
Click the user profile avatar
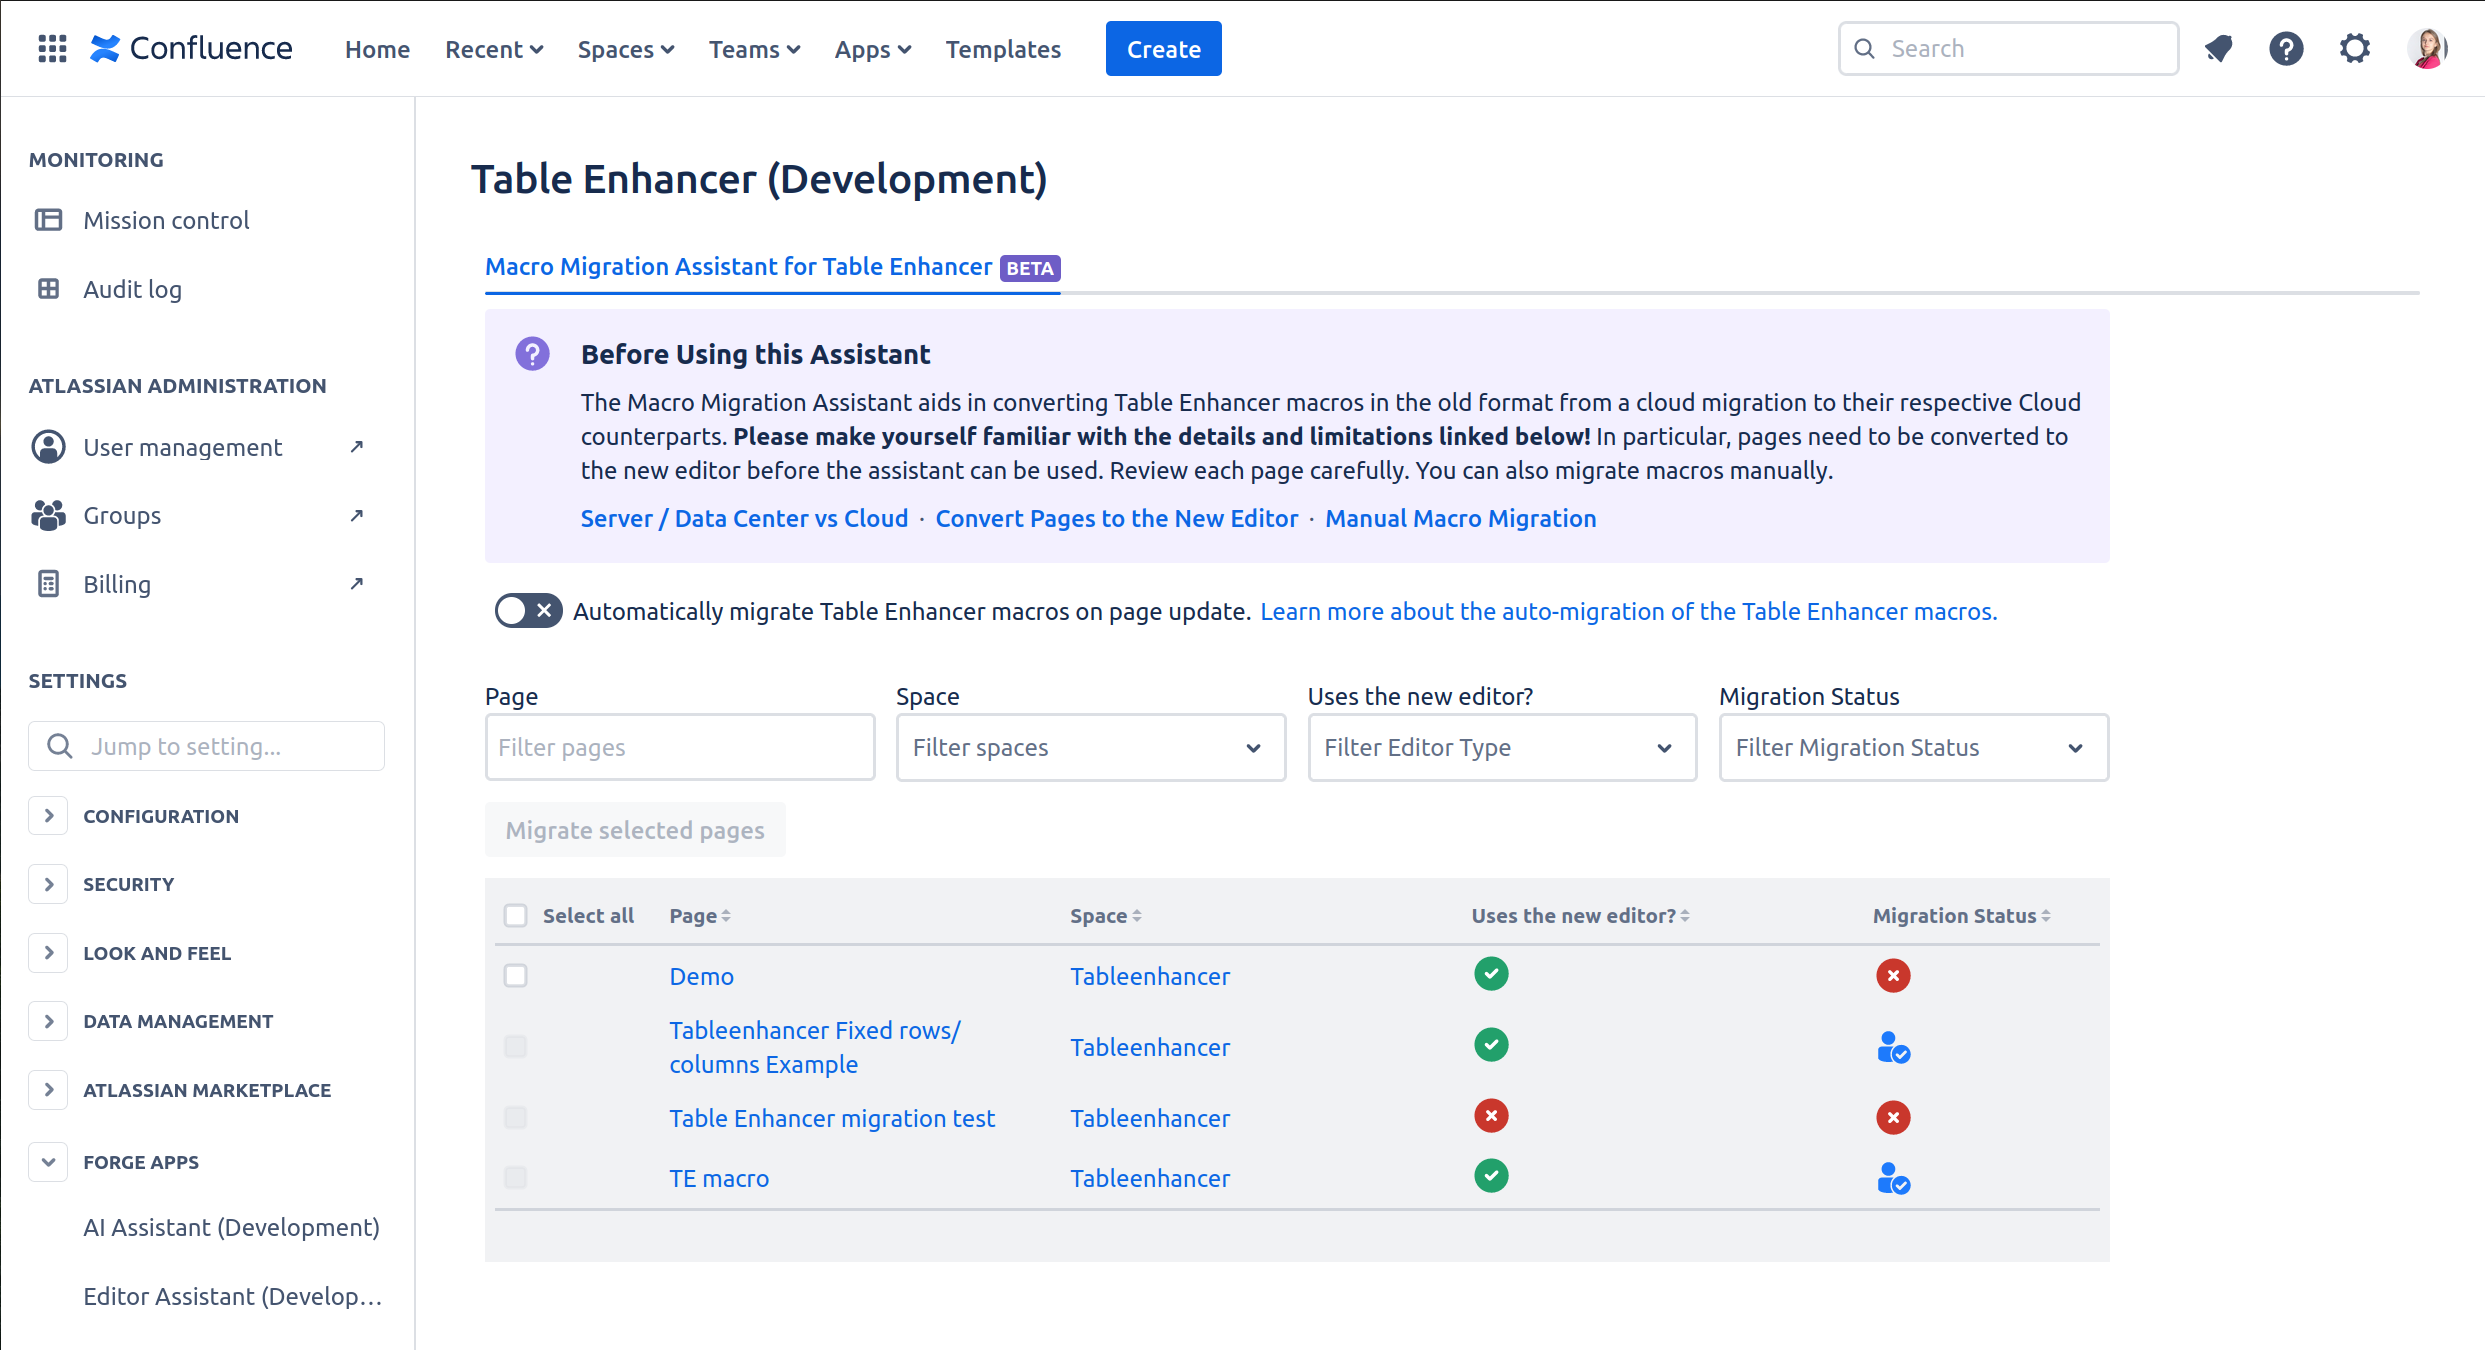coord(2427,48)
